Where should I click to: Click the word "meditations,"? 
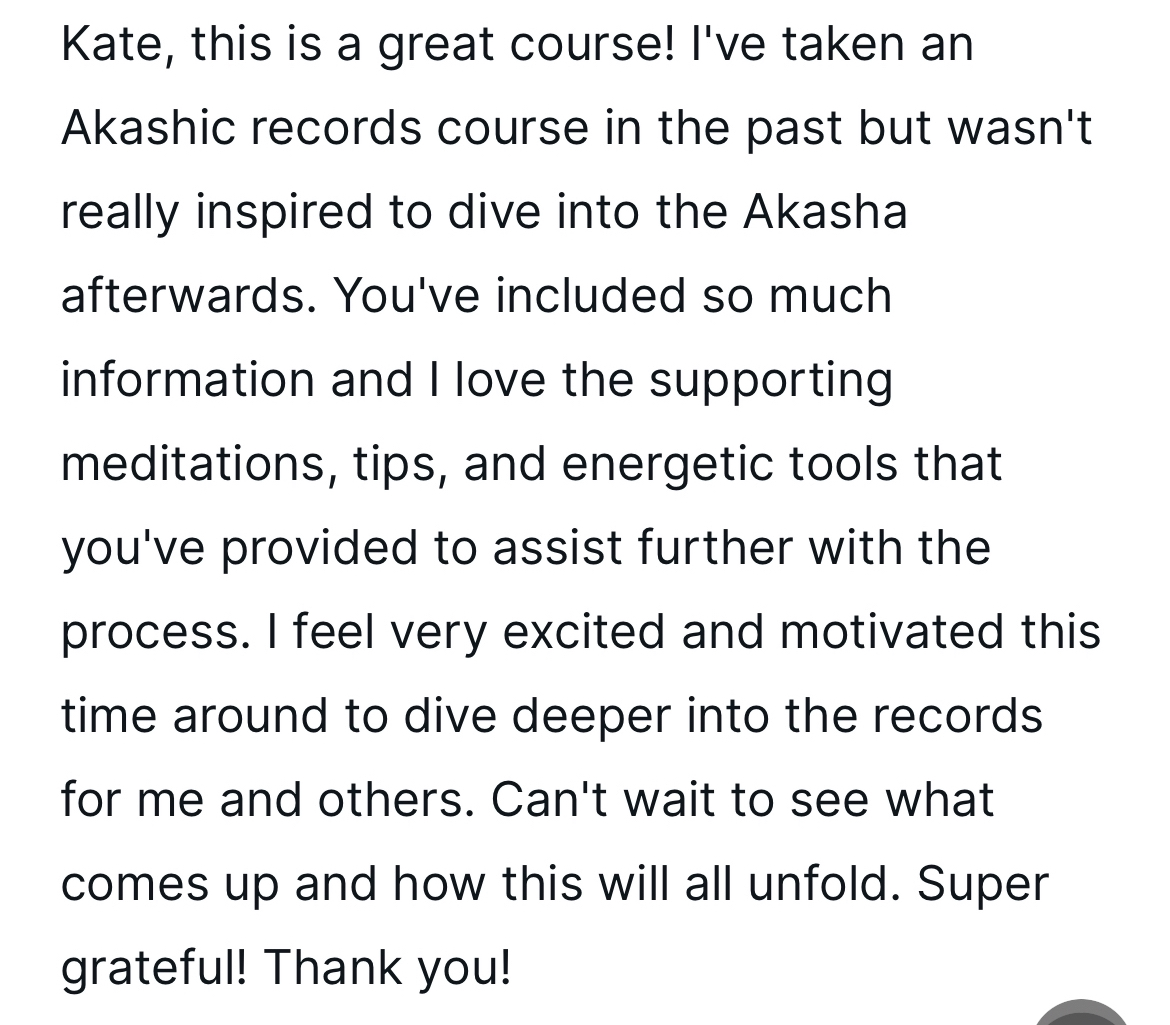click(197, 465)
